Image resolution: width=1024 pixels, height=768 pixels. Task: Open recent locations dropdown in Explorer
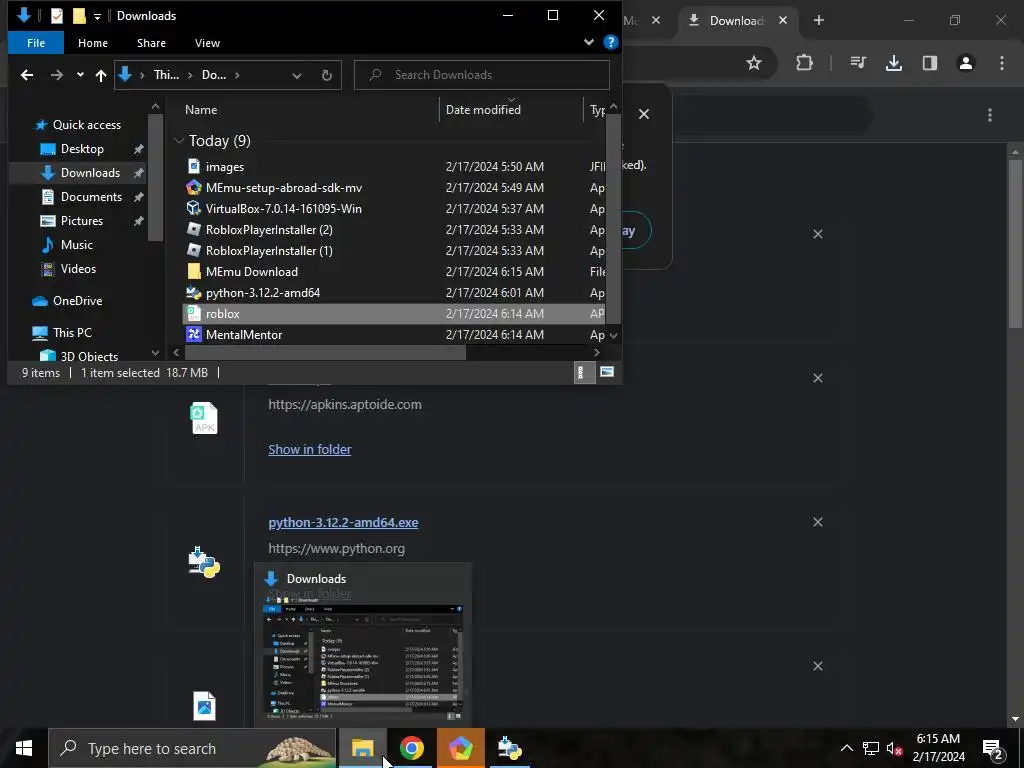pos(80,75)
